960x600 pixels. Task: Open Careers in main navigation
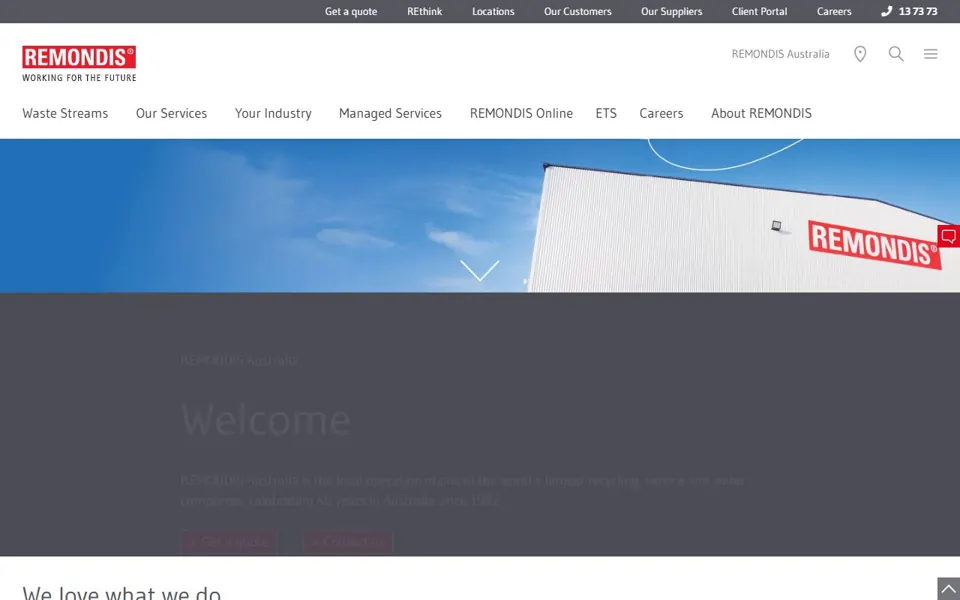coord(661,113)
